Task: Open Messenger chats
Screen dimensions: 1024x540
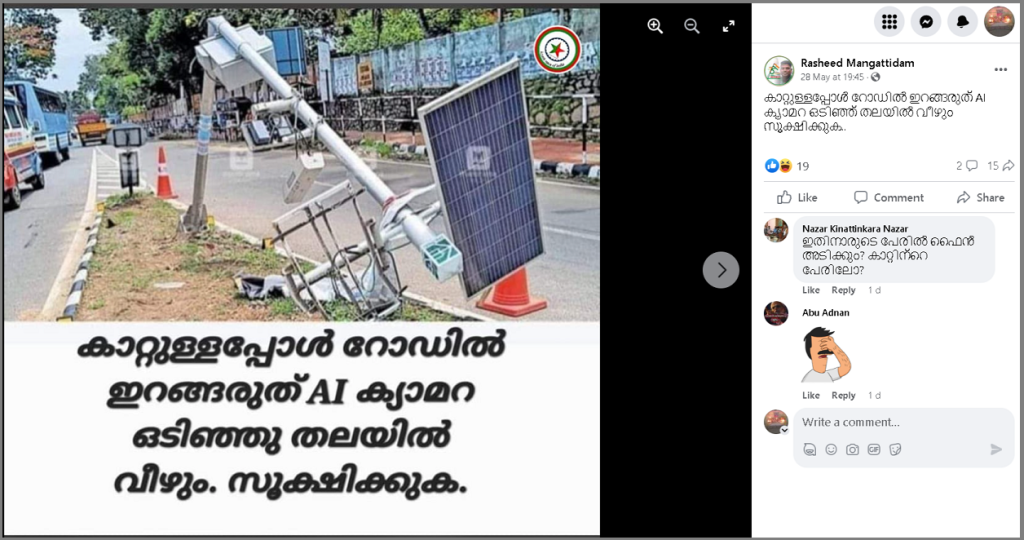Action: (x=925, y=22)
